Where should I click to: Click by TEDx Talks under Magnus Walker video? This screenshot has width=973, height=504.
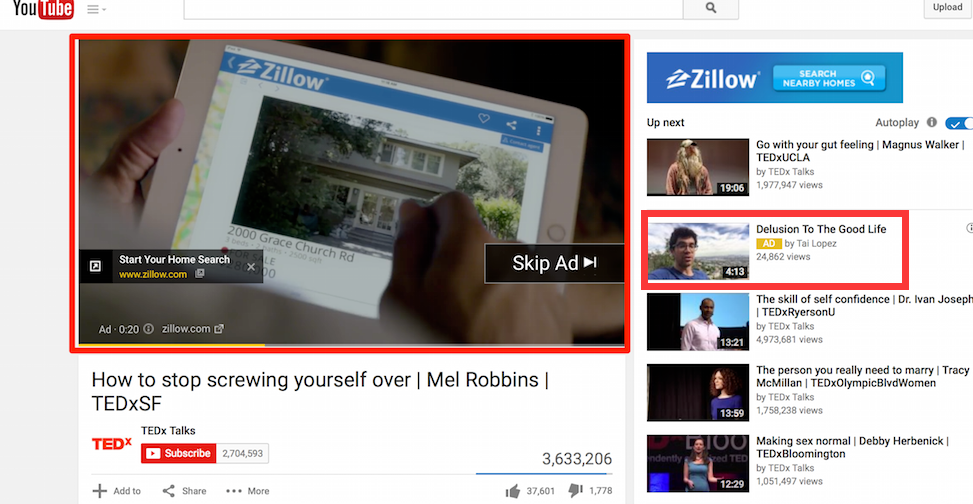785,171
